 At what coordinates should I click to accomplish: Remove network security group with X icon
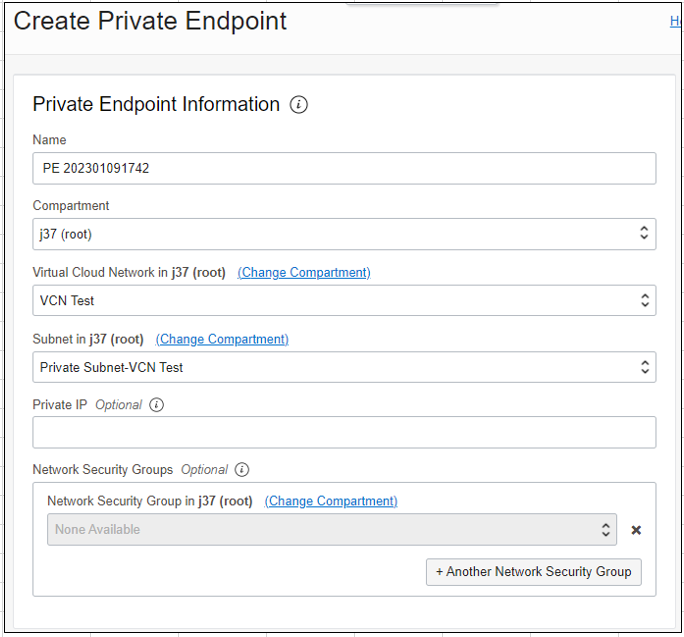636,530
